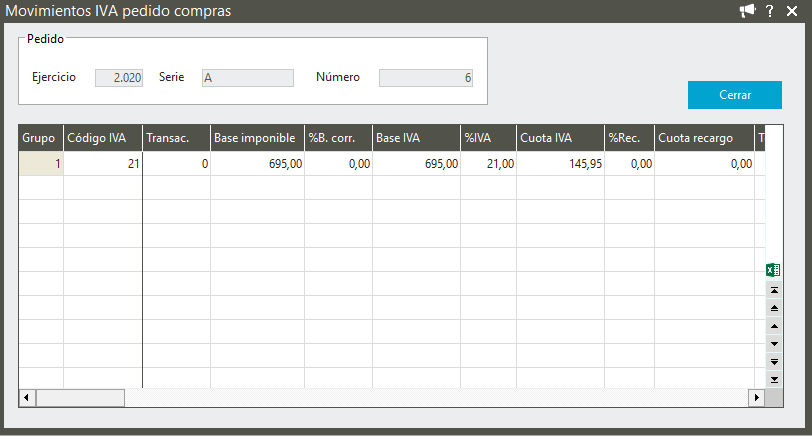Click the Transac. column header
Image resolution: width=812 pixels, height=436 pixels.
click(176, 138)
